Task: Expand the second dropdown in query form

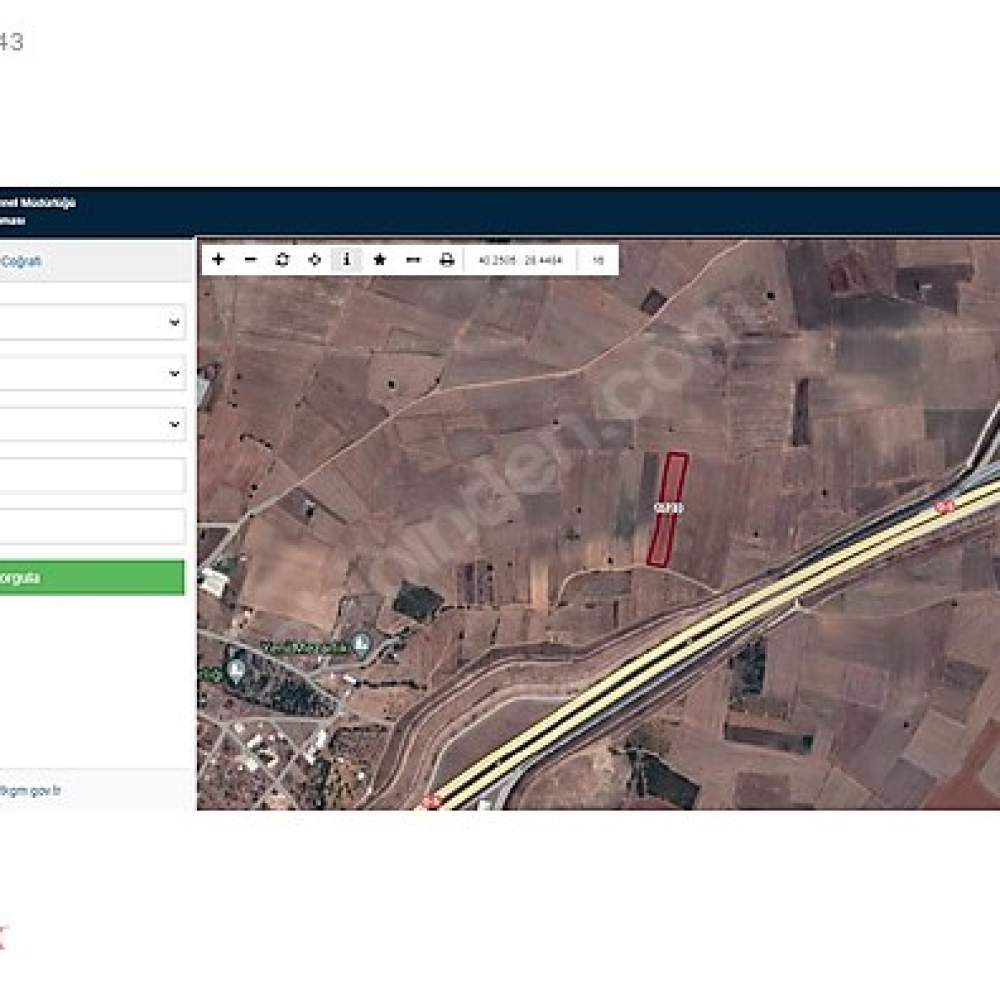Action: pos(92,373)
